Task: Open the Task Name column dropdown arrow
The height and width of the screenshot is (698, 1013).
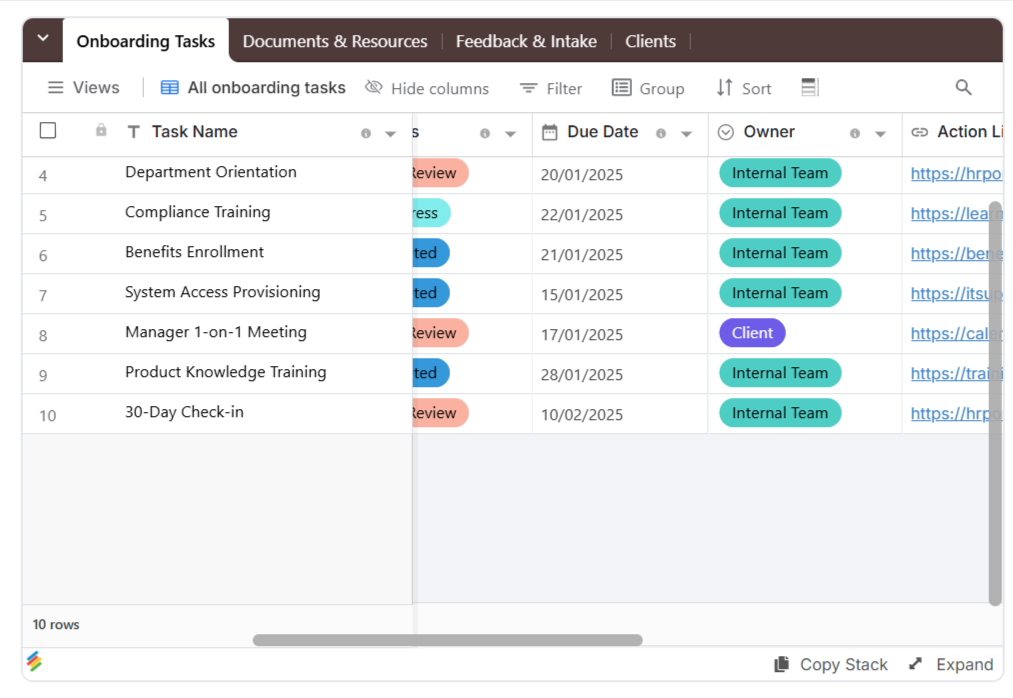Action: tap(390, 134)
